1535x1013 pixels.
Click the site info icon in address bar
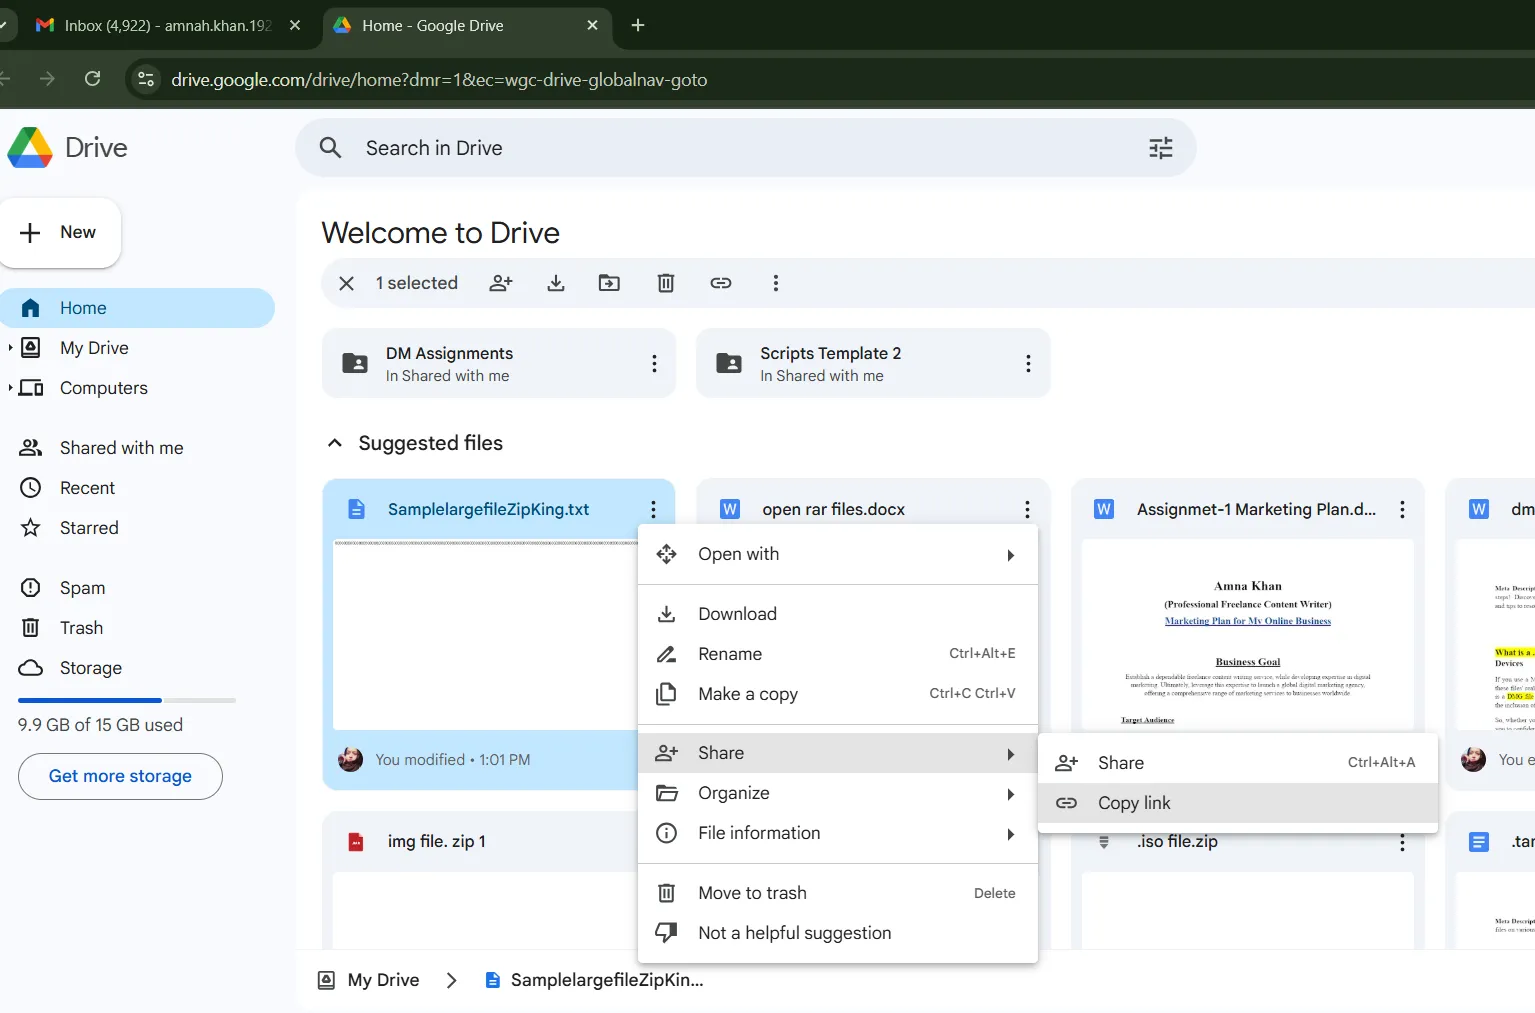[x=146, y=79]
